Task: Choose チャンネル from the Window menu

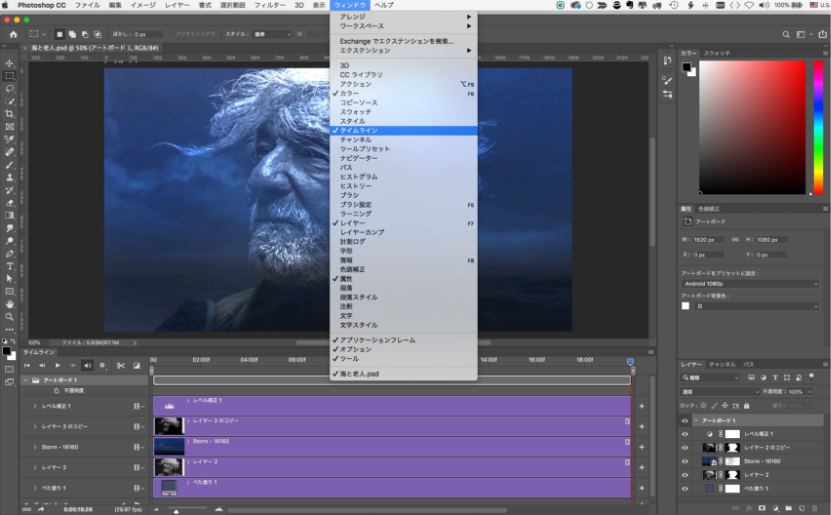Action: [x=355, y=139]
